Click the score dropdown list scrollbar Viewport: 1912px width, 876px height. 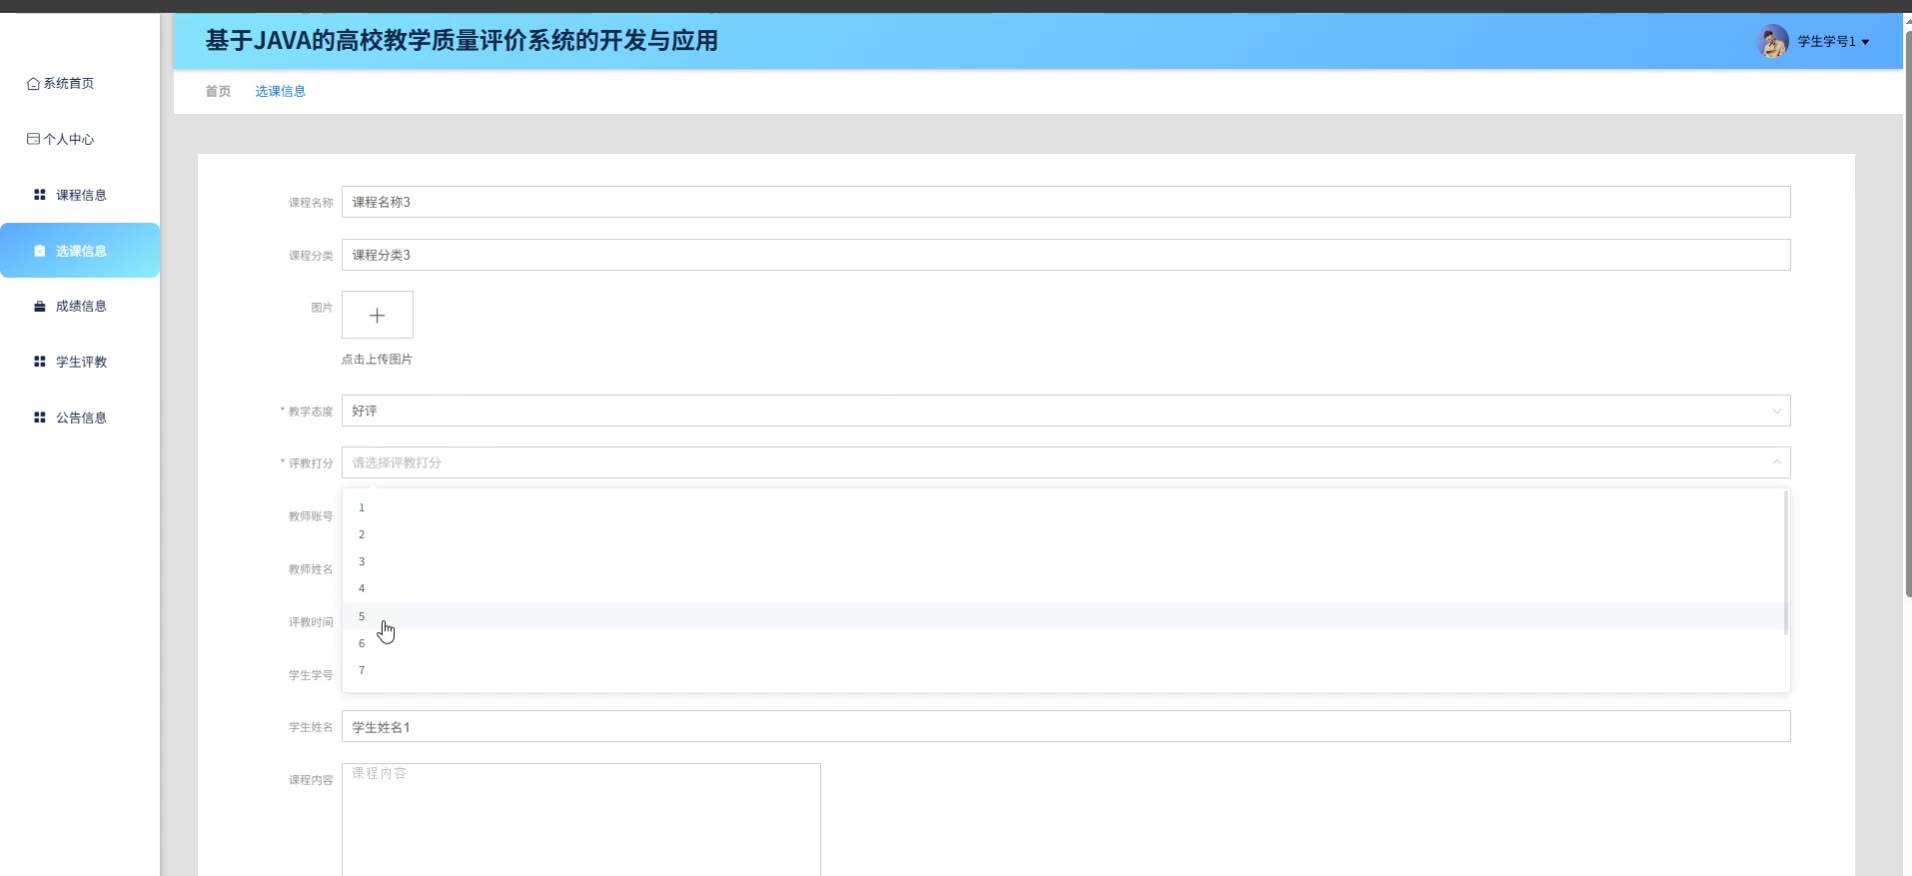(1786, 563)
